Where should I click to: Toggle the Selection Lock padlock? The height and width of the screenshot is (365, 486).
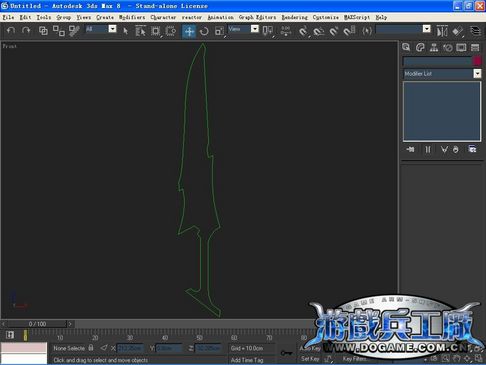pyautogui.click(x=91, y=348)
